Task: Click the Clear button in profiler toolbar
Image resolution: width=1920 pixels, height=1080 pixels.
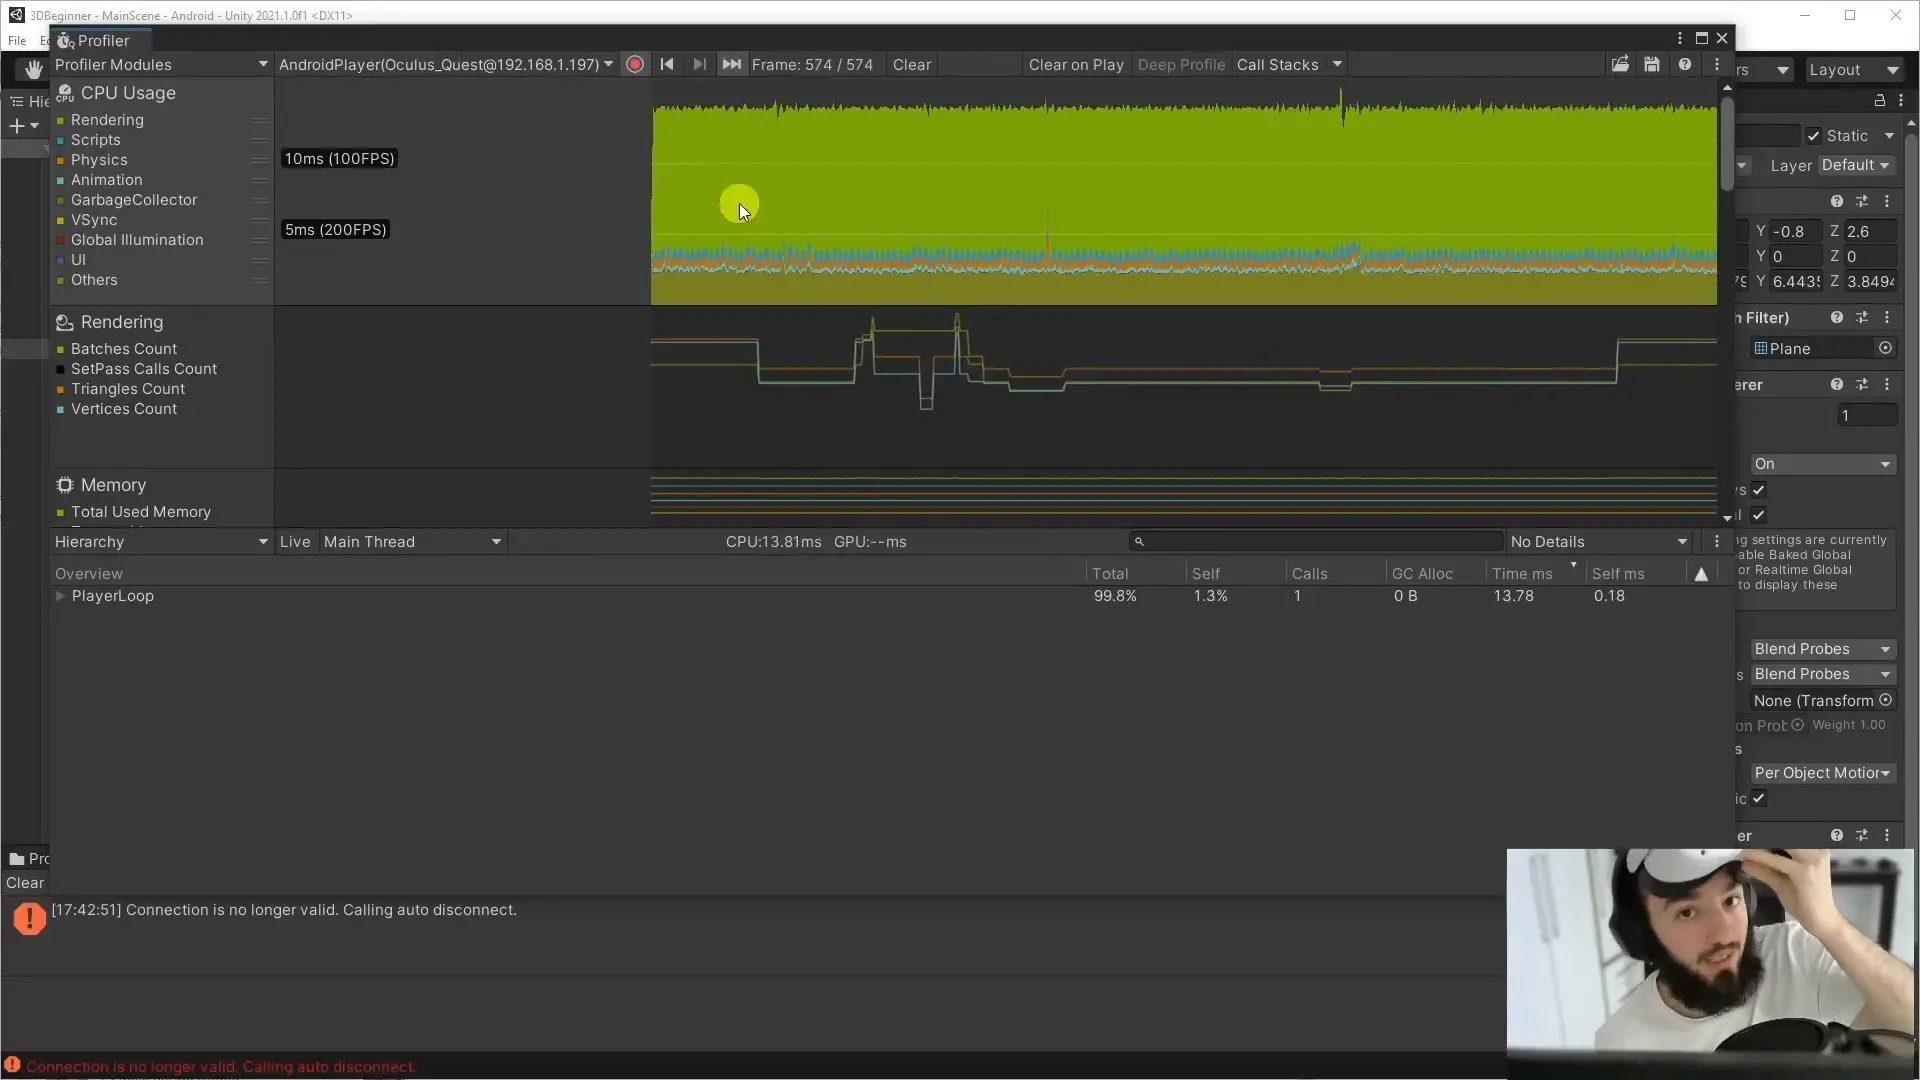Action: coord(911,65)
